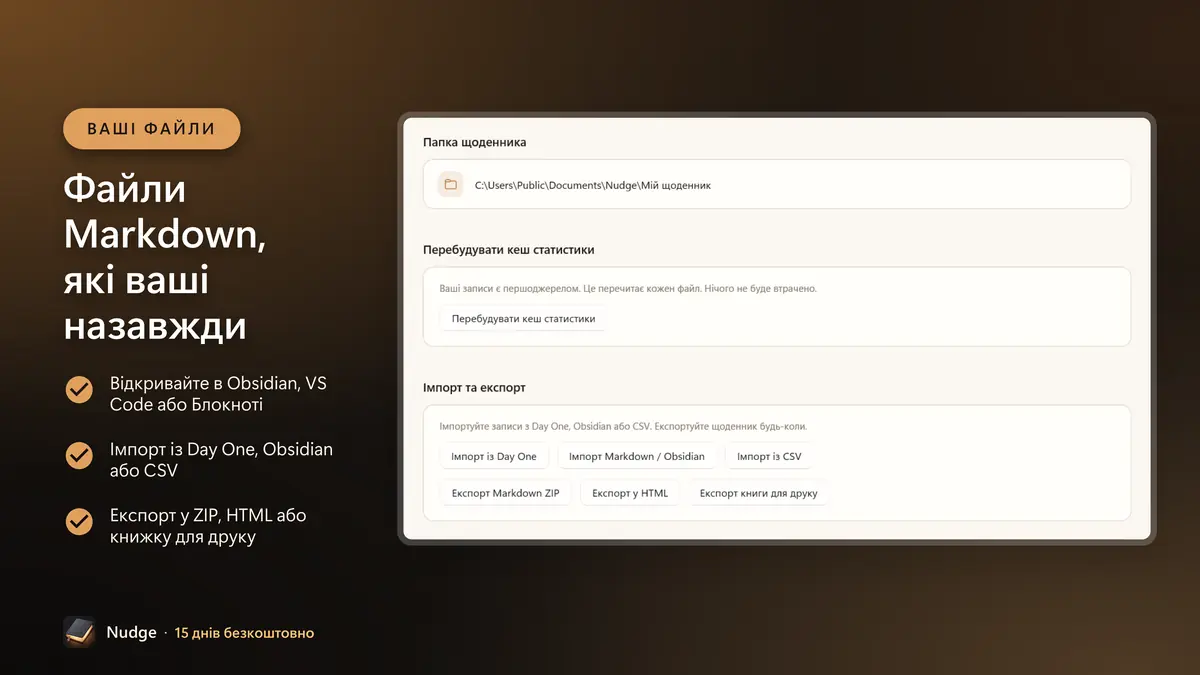Click the 'Папка щоденника' heading
Viewport: 1200px width, 675px height.
(475, 142)
